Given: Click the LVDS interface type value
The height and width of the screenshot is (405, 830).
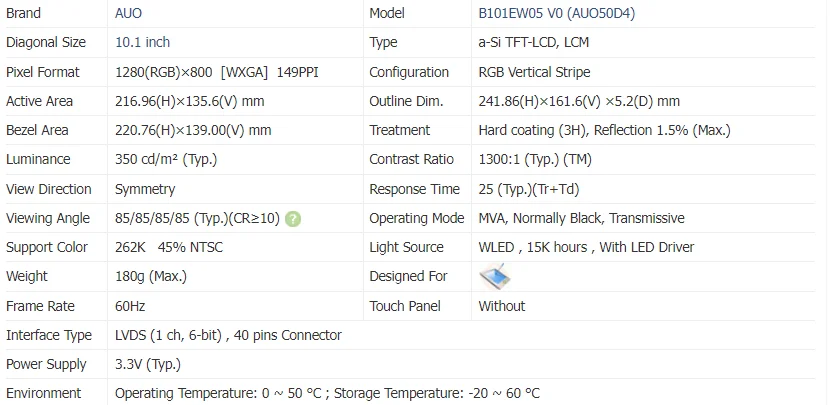Looking at the screenshot, I should tap(228, 335).
